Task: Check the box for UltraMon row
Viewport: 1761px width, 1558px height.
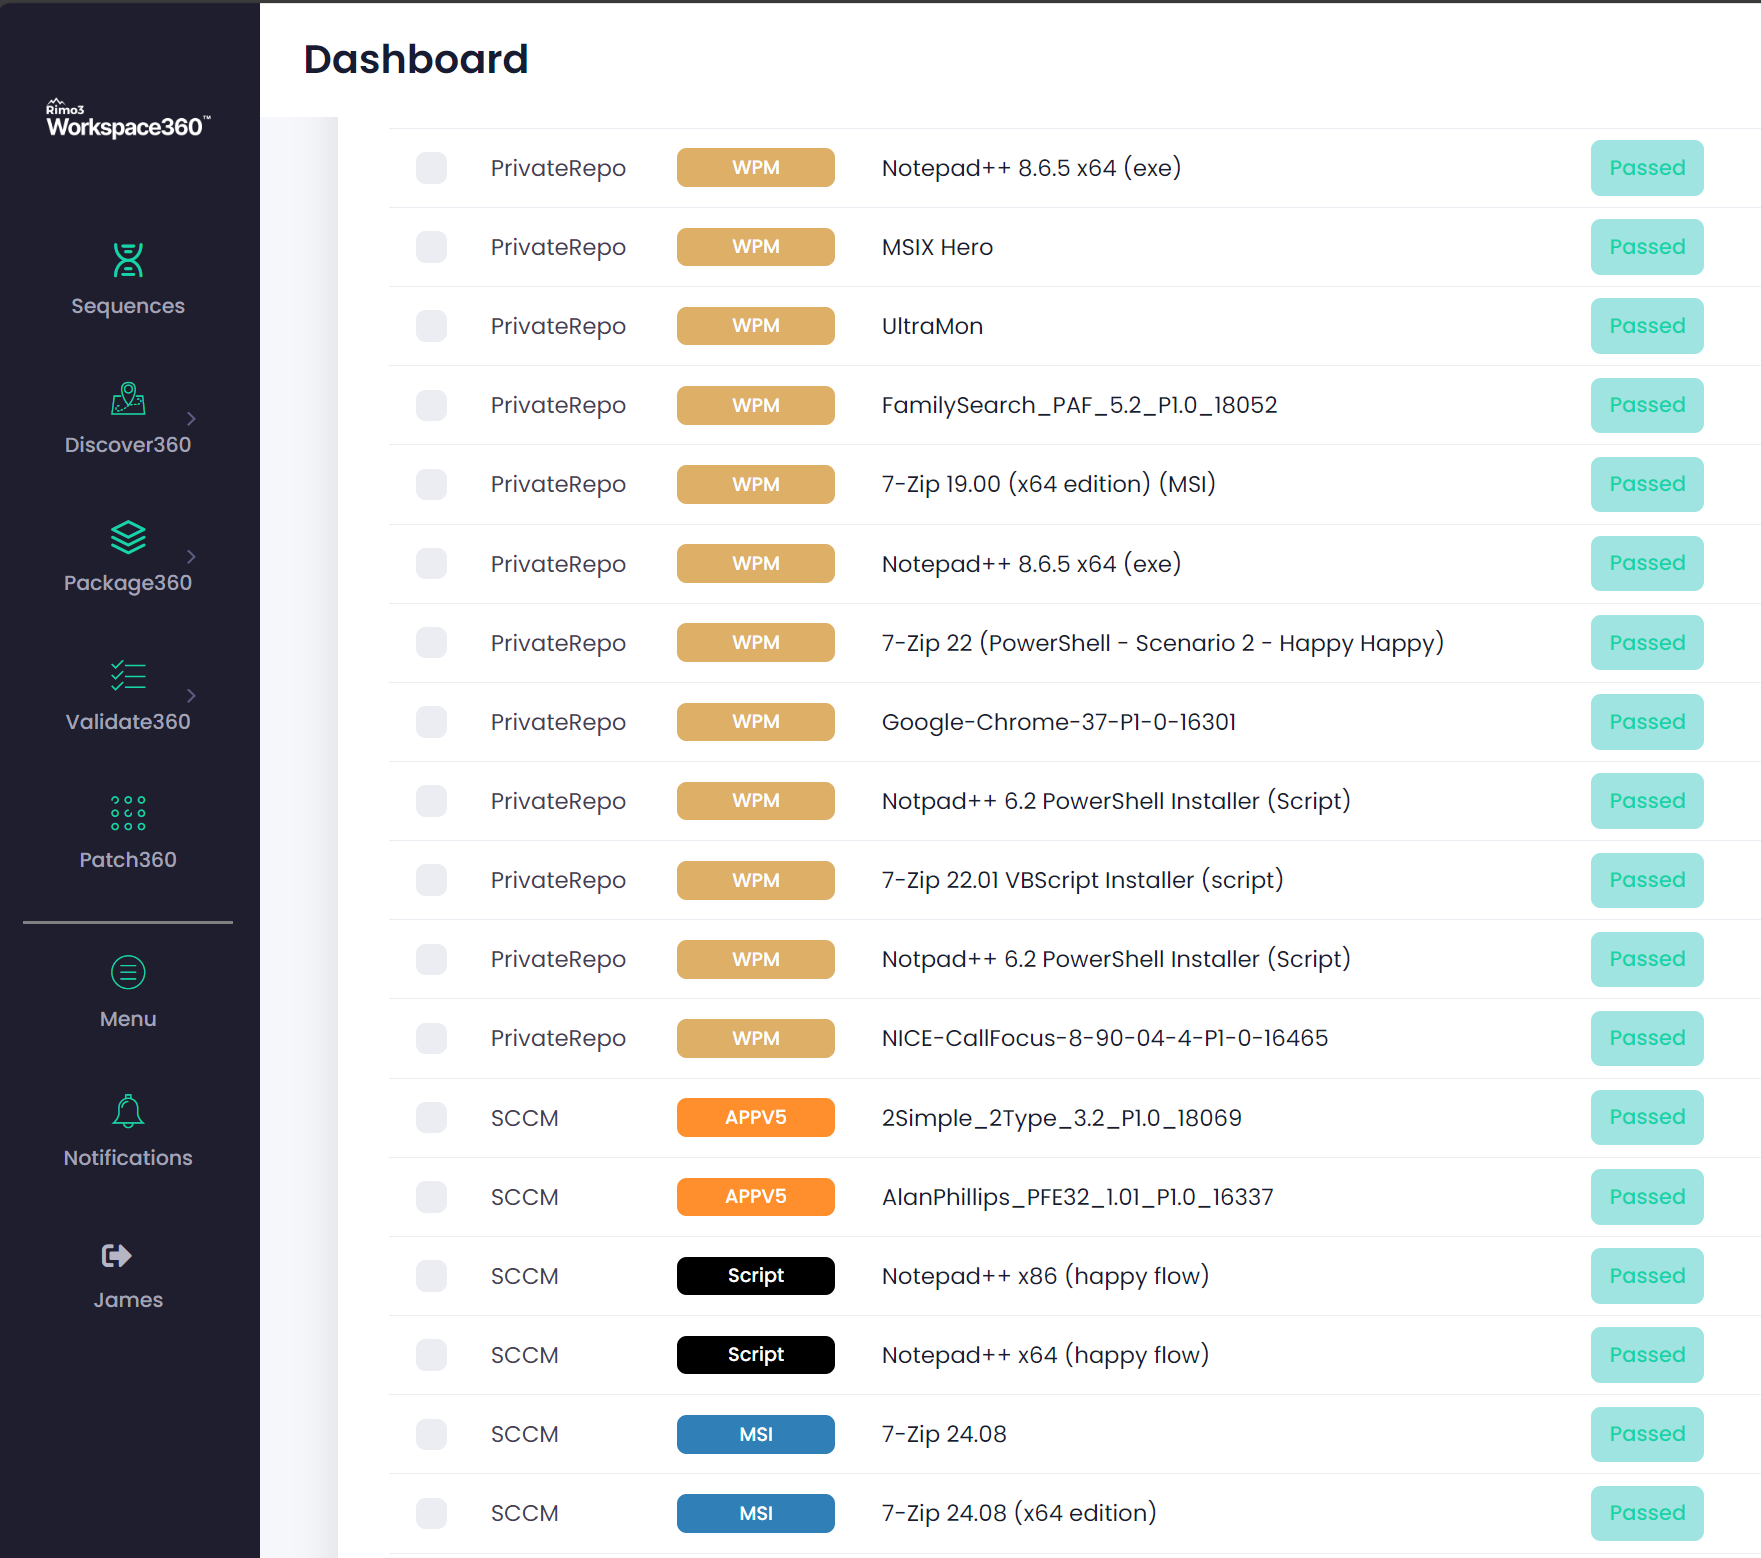Action: pyautogui.click(x=431, y=326)
